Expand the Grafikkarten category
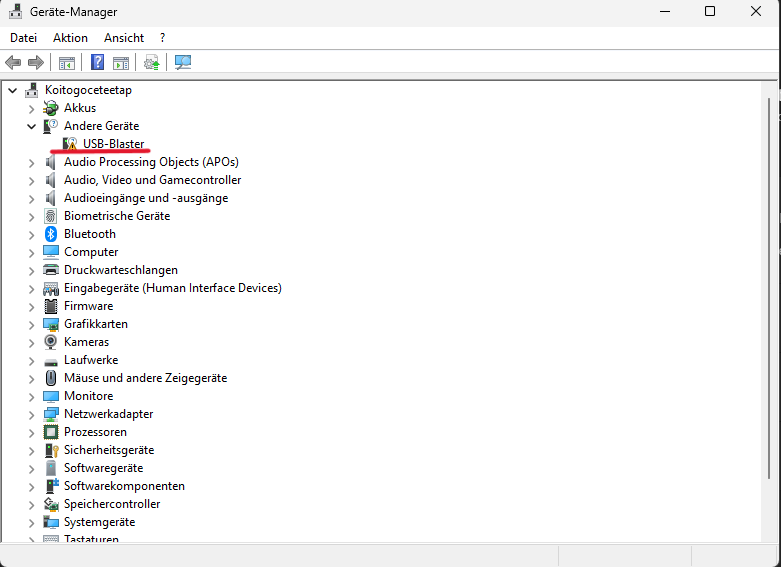Viewport: 781px width, 567px height. pos(32,324)
